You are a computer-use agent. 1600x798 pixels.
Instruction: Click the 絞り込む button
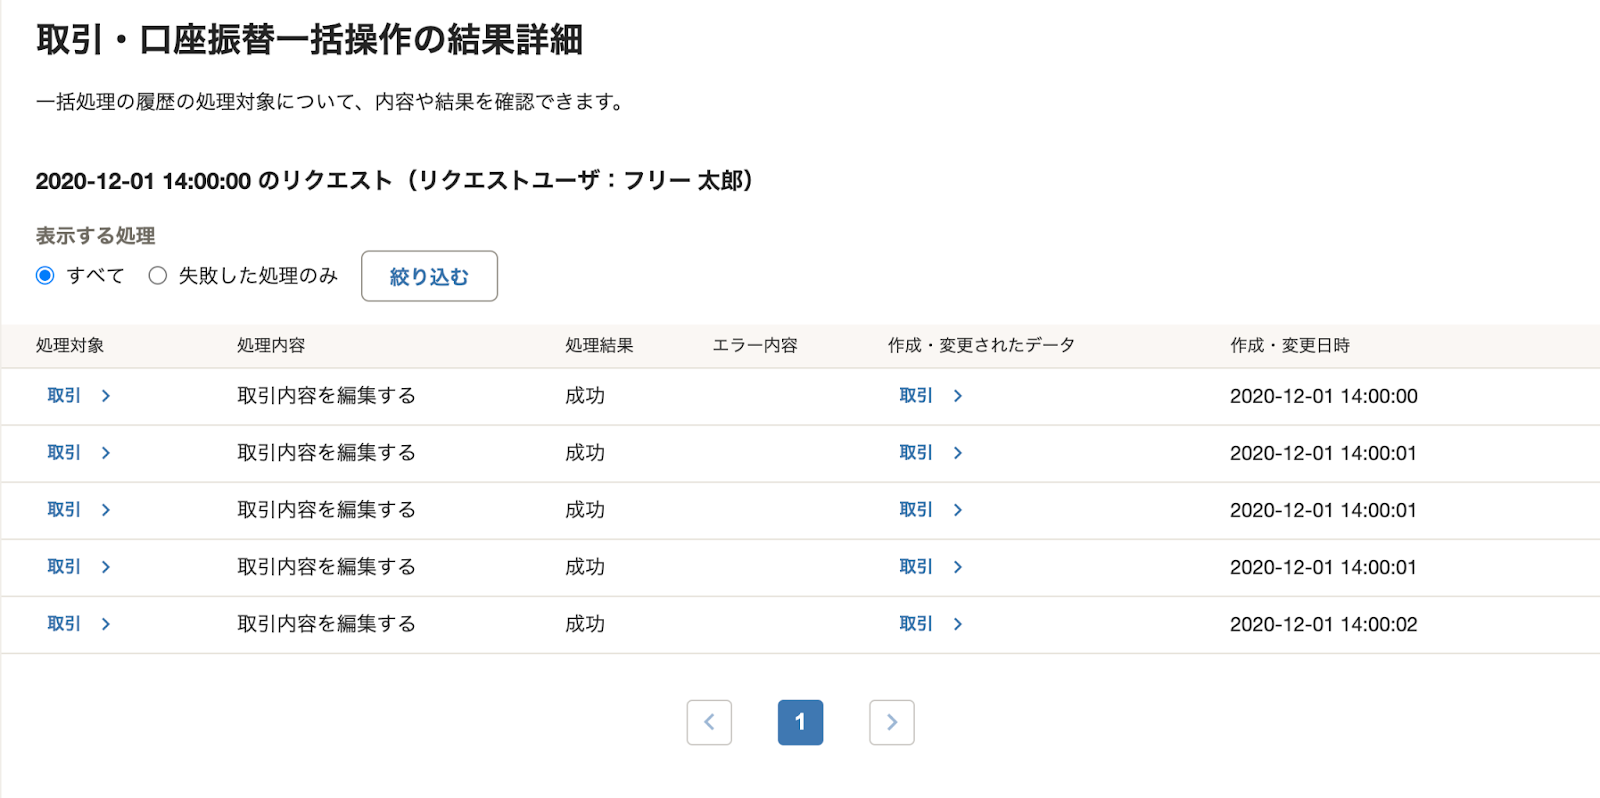[429, 276]
